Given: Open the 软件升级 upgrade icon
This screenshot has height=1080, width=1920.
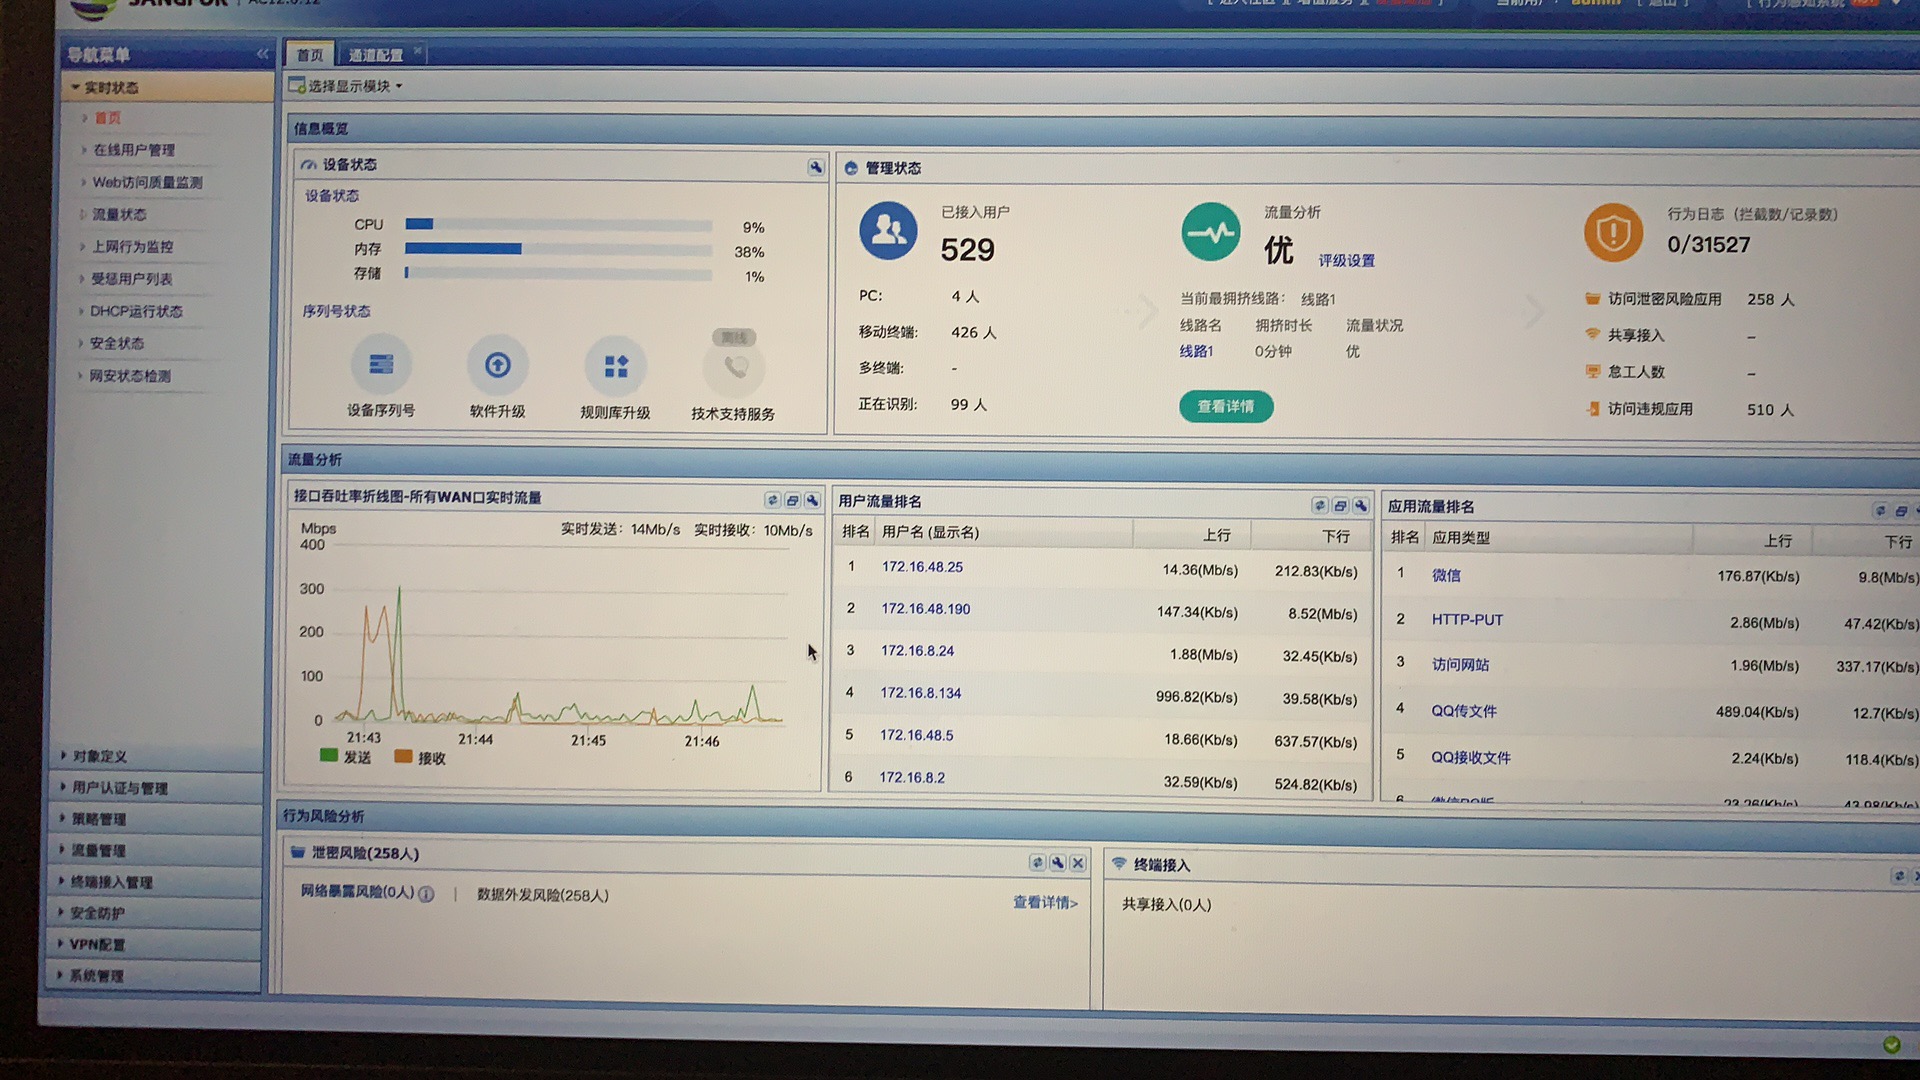Looking at the screenshot, I should (x=497, y=366).
